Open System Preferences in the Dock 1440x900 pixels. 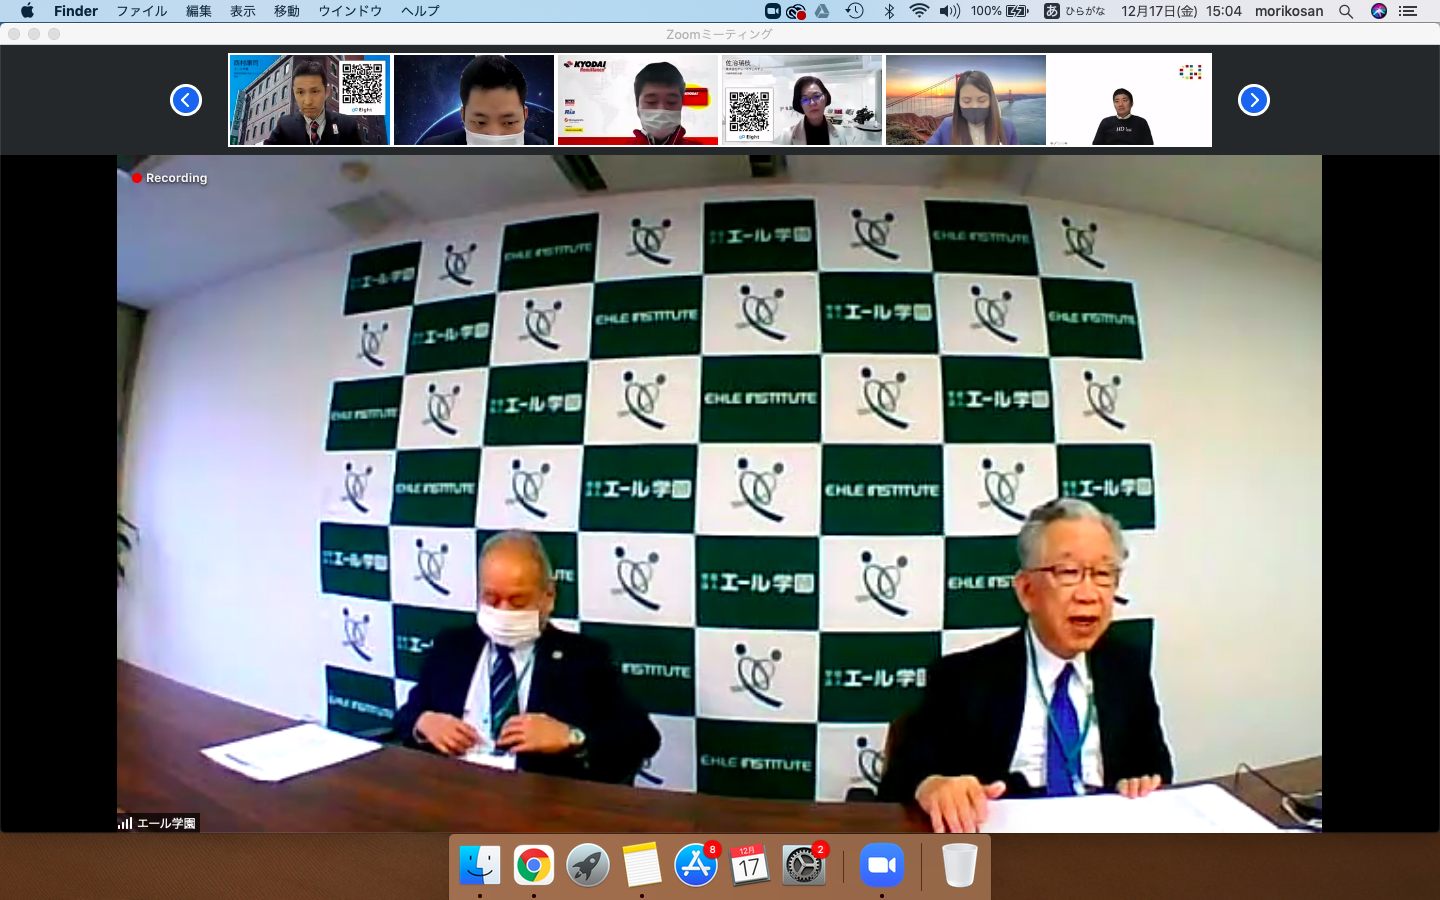click(804, 865)
